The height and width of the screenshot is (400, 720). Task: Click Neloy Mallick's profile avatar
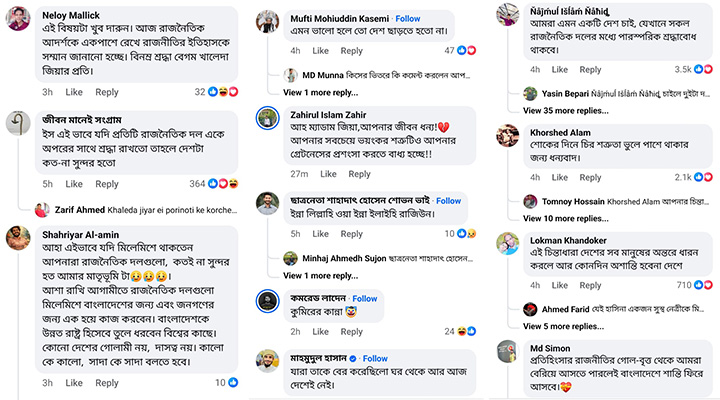pos(18,21)
